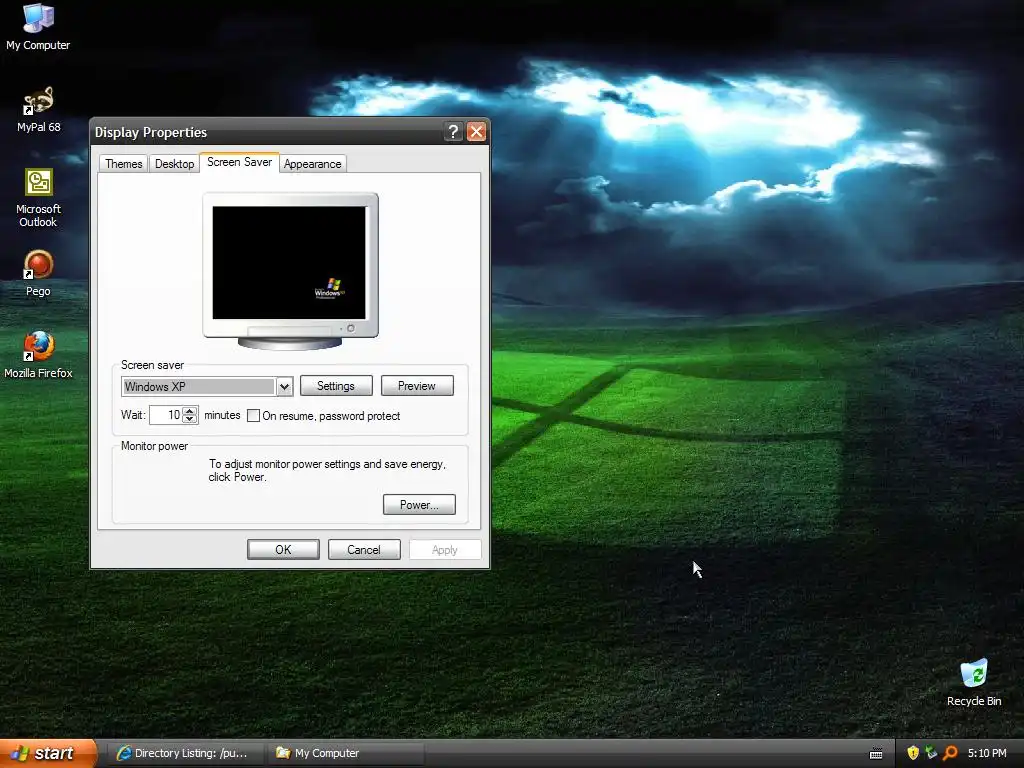Select the Screen Saver tab
Viewport: 1024px width, 768px height.
tap(239, 162)
